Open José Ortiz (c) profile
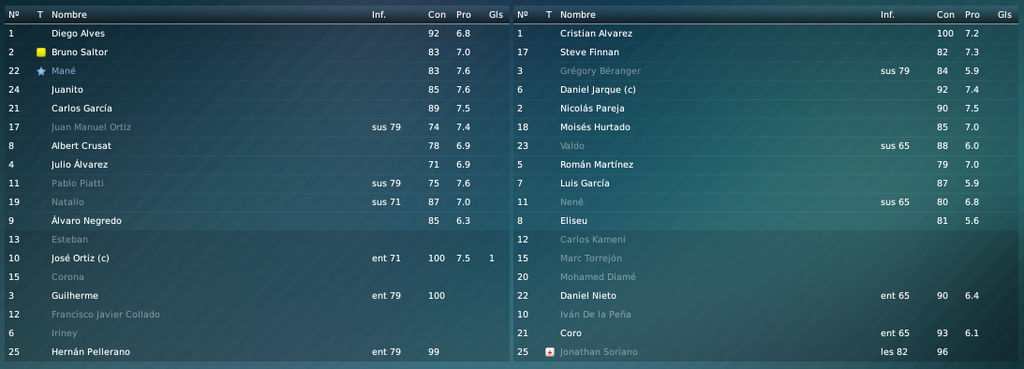The image size is (1024, 369). [x=80, y=258]
